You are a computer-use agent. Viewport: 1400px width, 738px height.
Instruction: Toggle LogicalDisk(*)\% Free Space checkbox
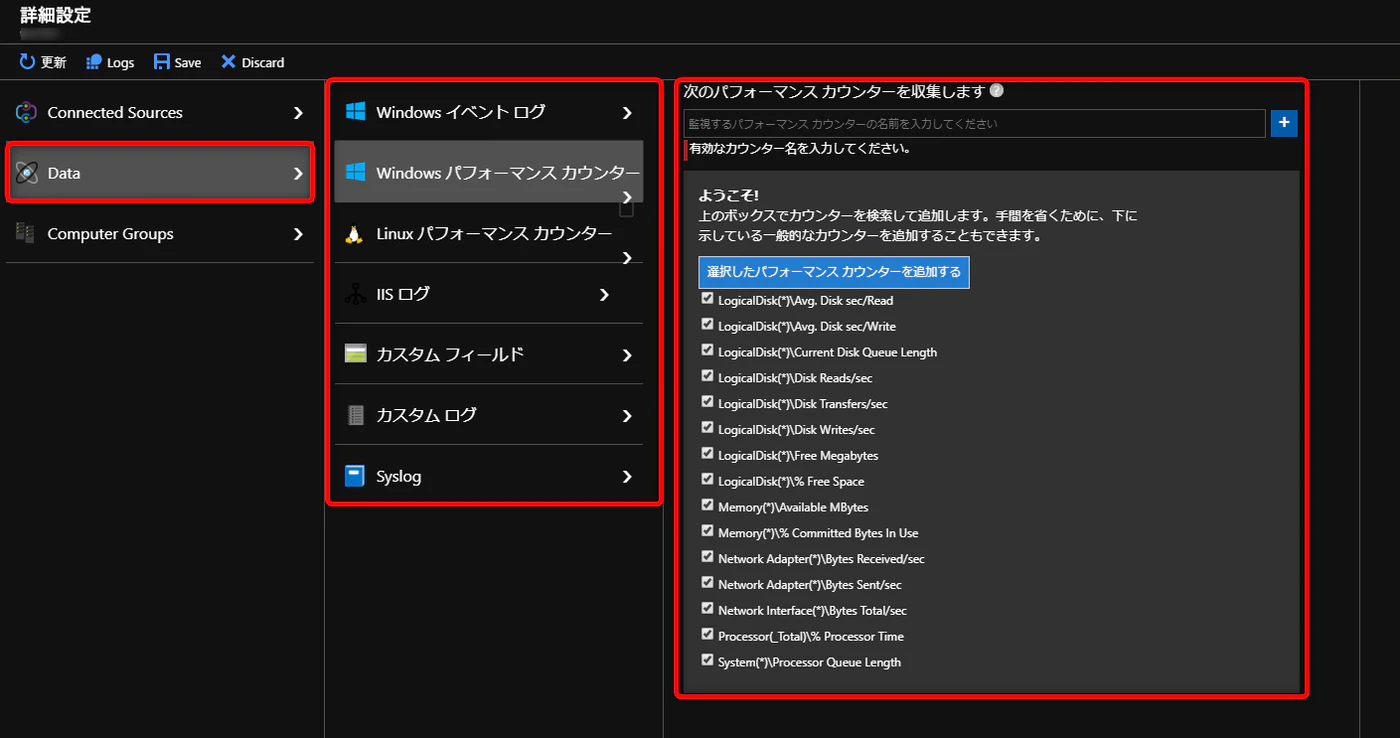click(708, 480)
